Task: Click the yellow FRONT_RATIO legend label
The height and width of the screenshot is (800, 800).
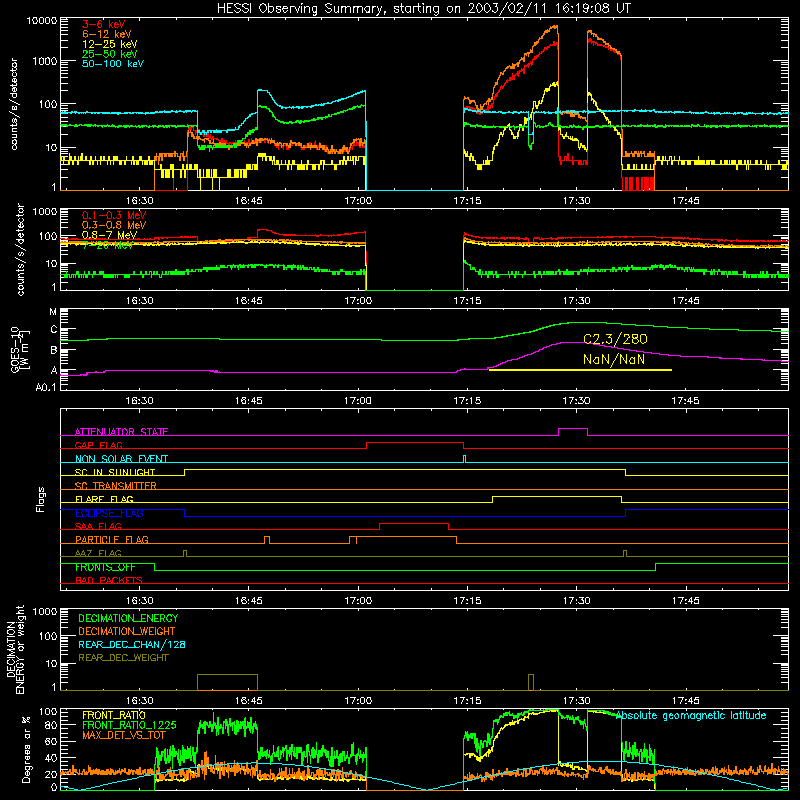Action: click(114, 715)
